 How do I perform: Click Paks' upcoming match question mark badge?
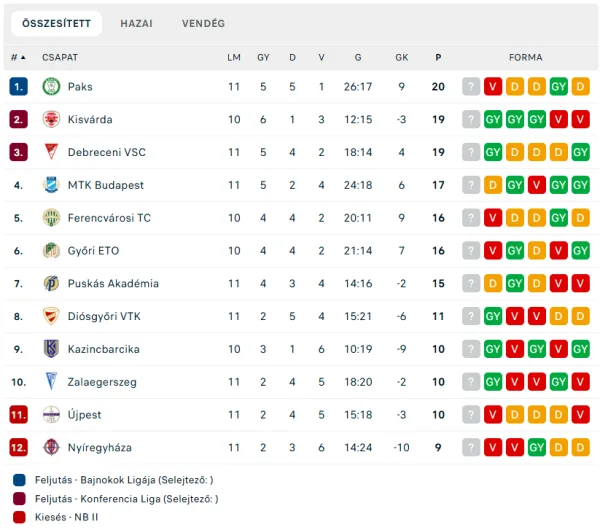tap(471, 87)
